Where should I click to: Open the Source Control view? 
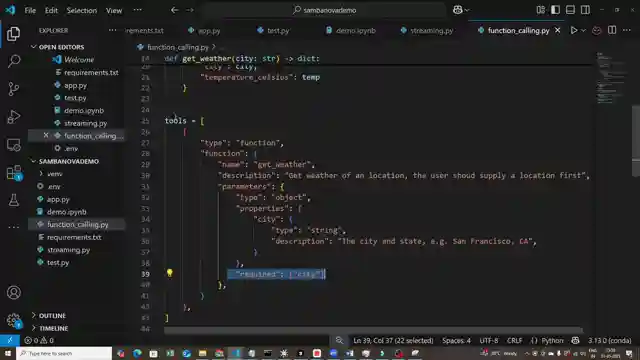[13, 89]
